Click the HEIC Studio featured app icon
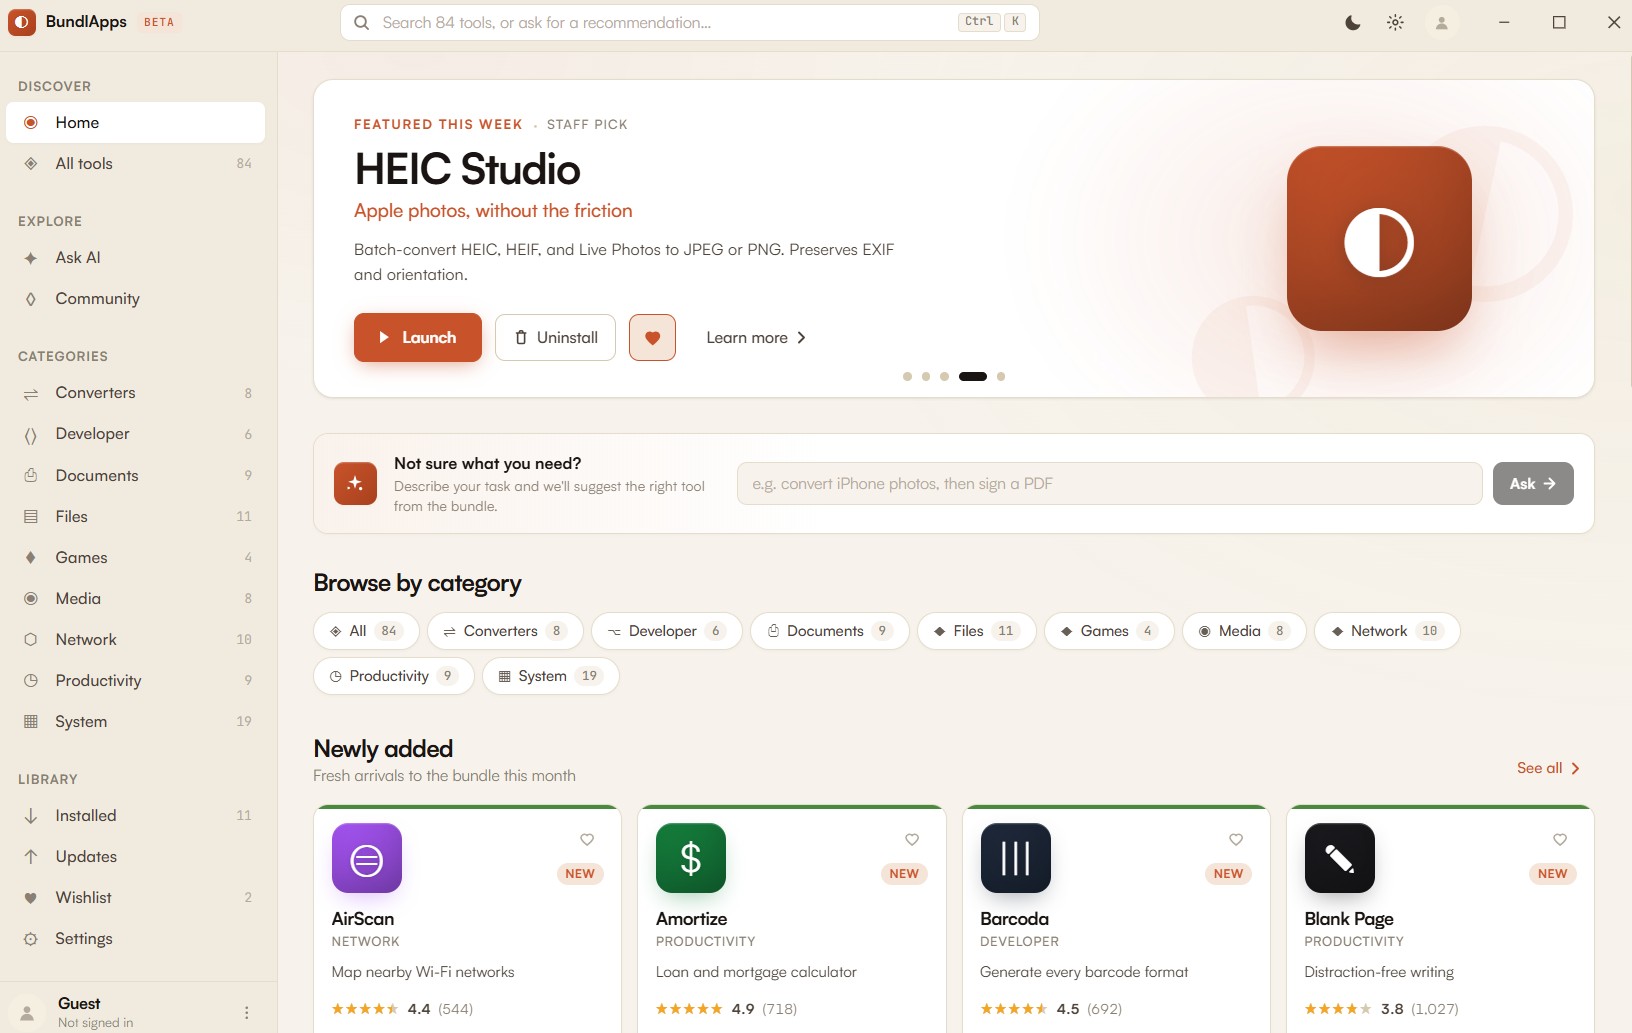1632x1033 pixels. 1378,239
